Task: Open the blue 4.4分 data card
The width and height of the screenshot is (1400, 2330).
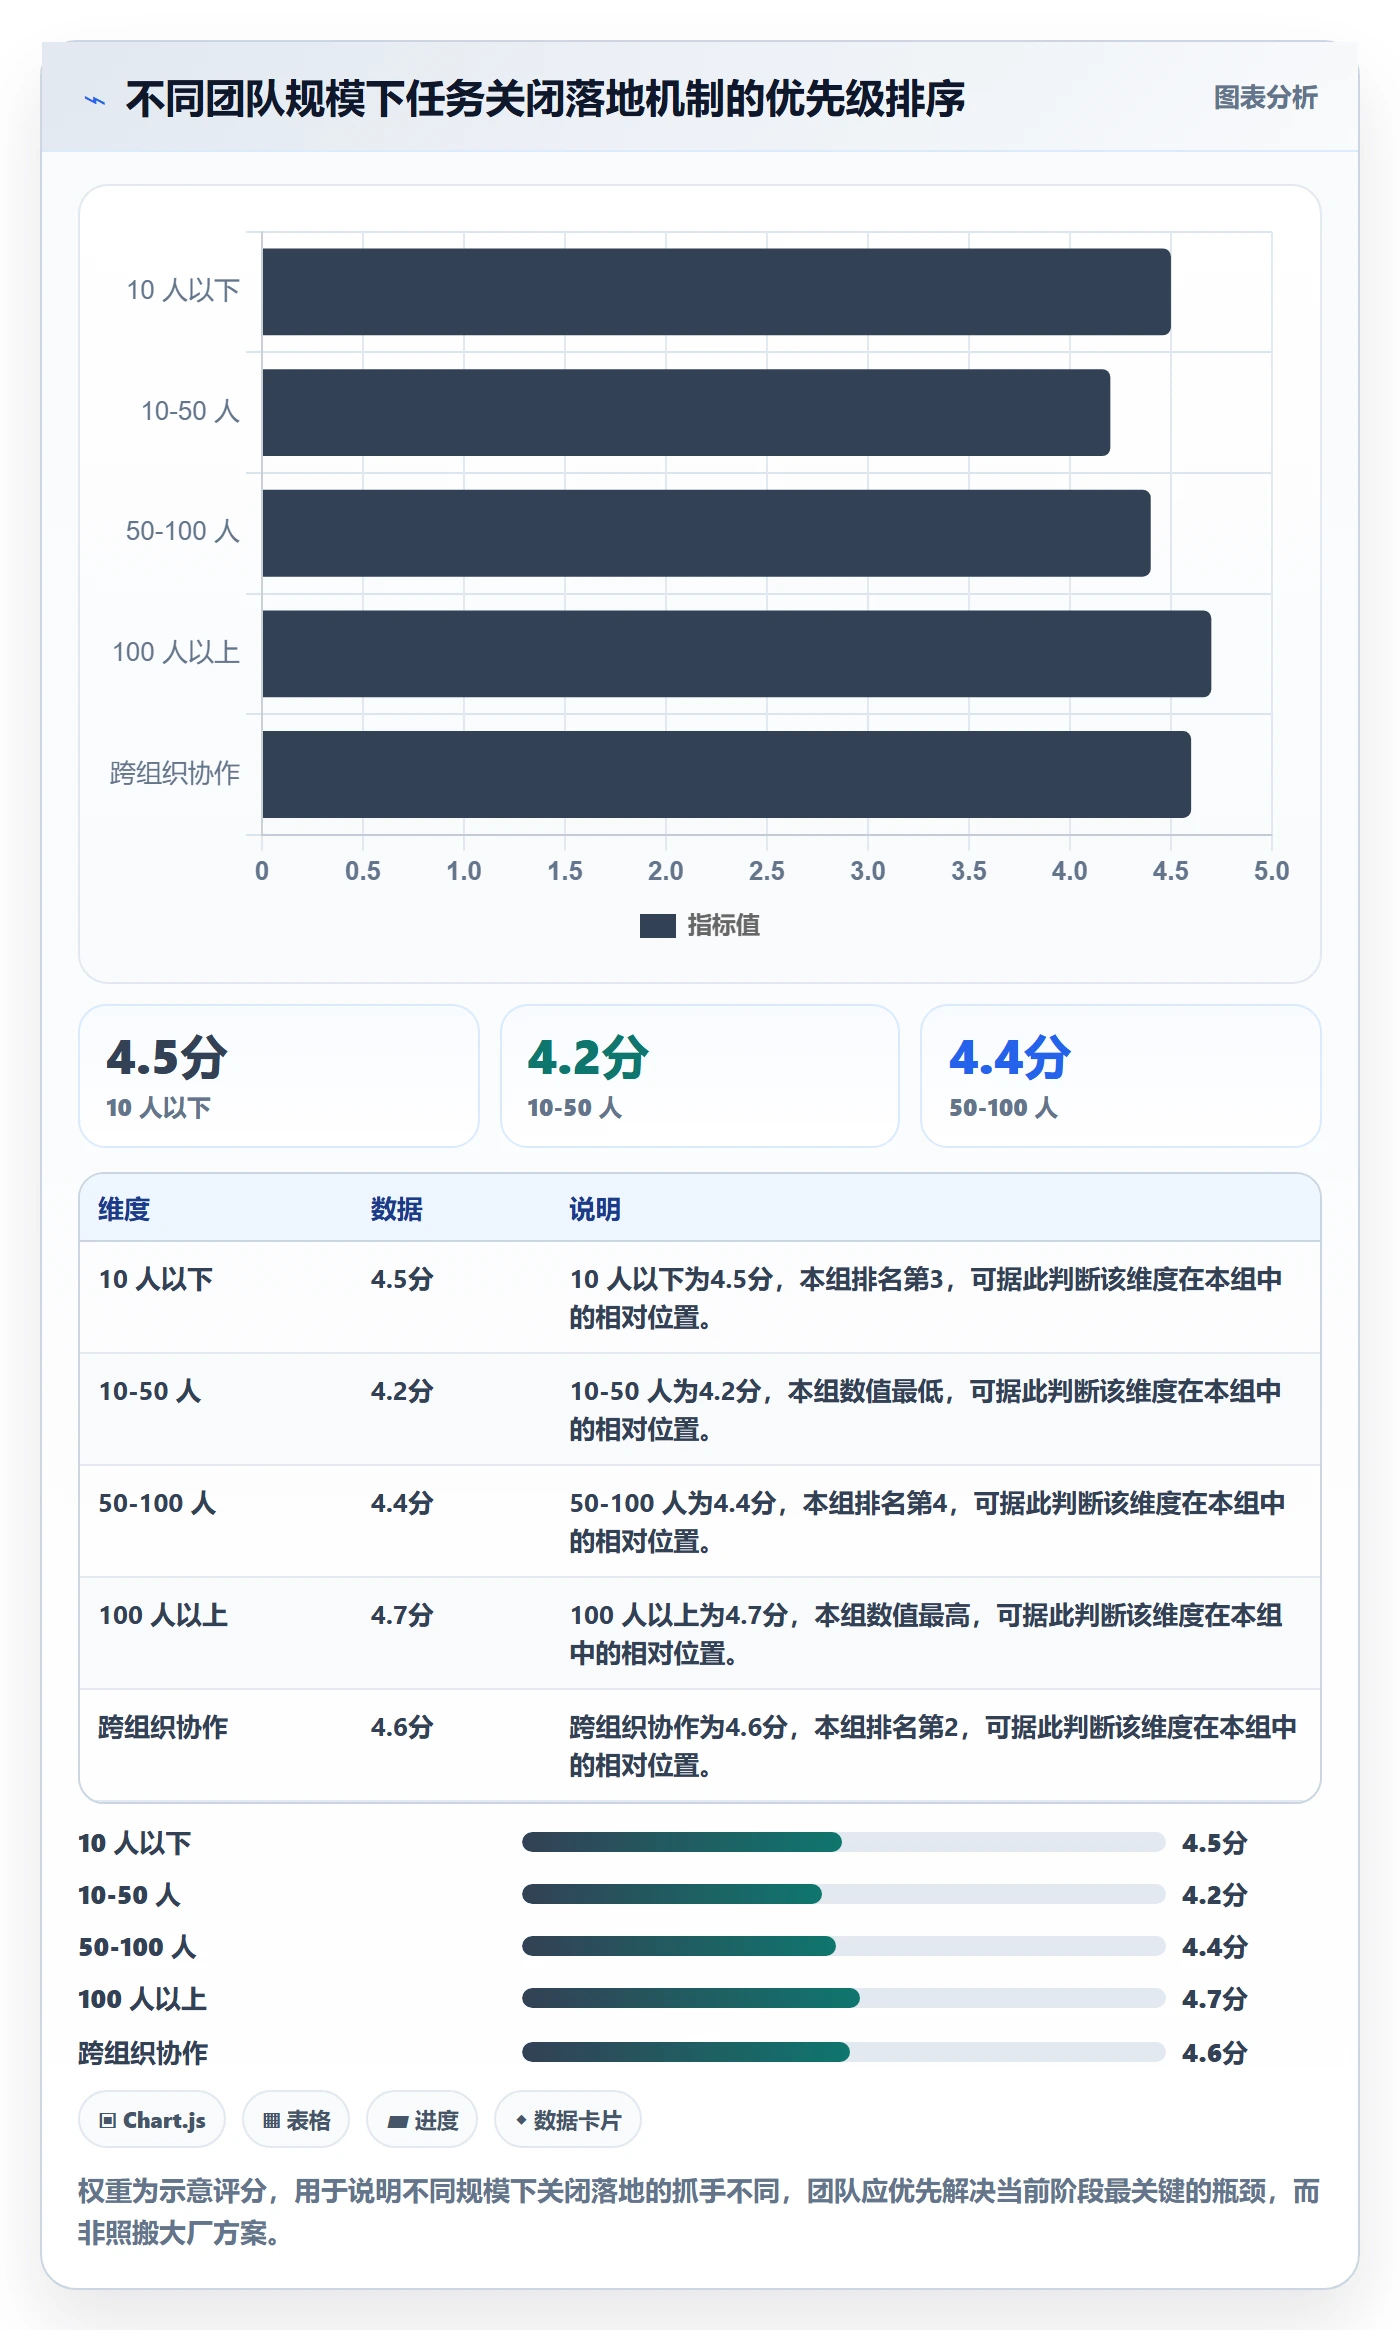Action: pos(1121,1076)
